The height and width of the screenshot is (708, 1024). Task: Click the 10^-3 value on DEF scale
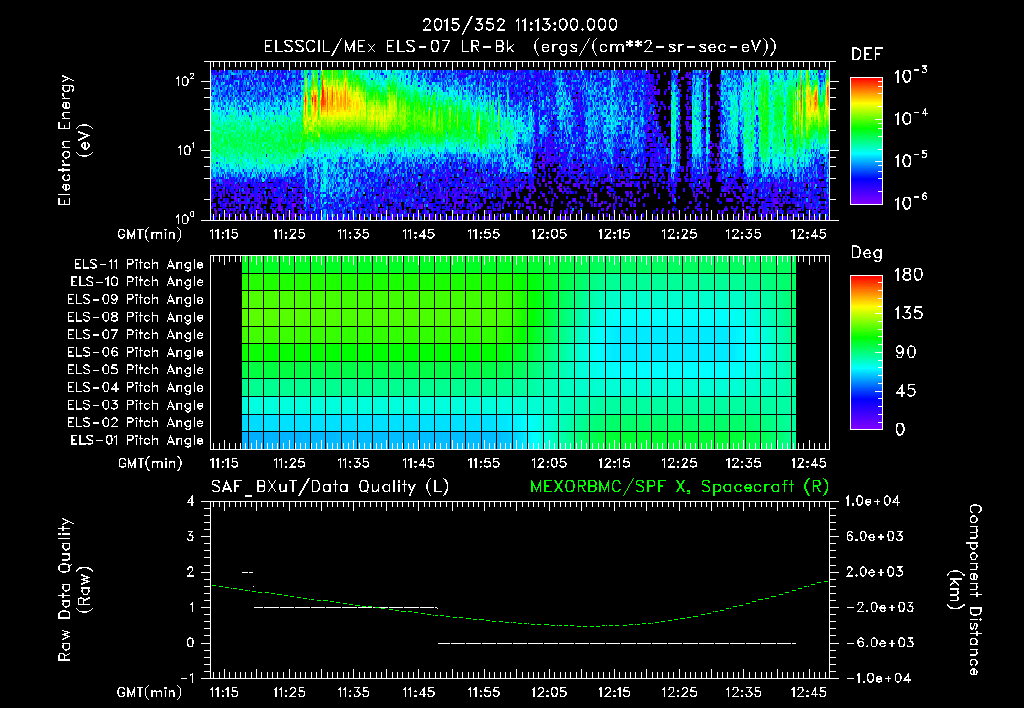(911, 76)
